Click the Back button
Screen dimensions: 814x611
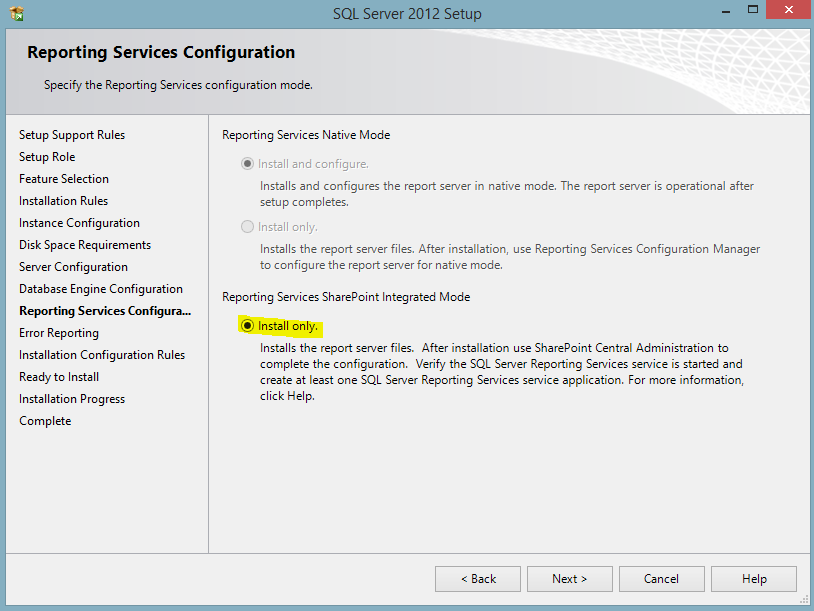(x=478, y=579)
